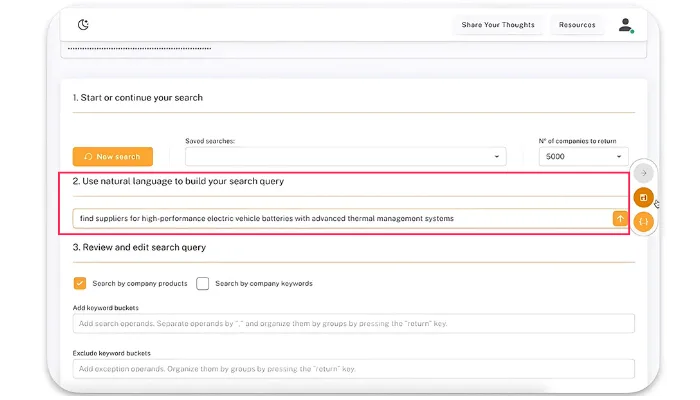Viewport: 700px width, 400px height.
Task: Expand the Saved searches dropdown
Action: tap(346, 157)
